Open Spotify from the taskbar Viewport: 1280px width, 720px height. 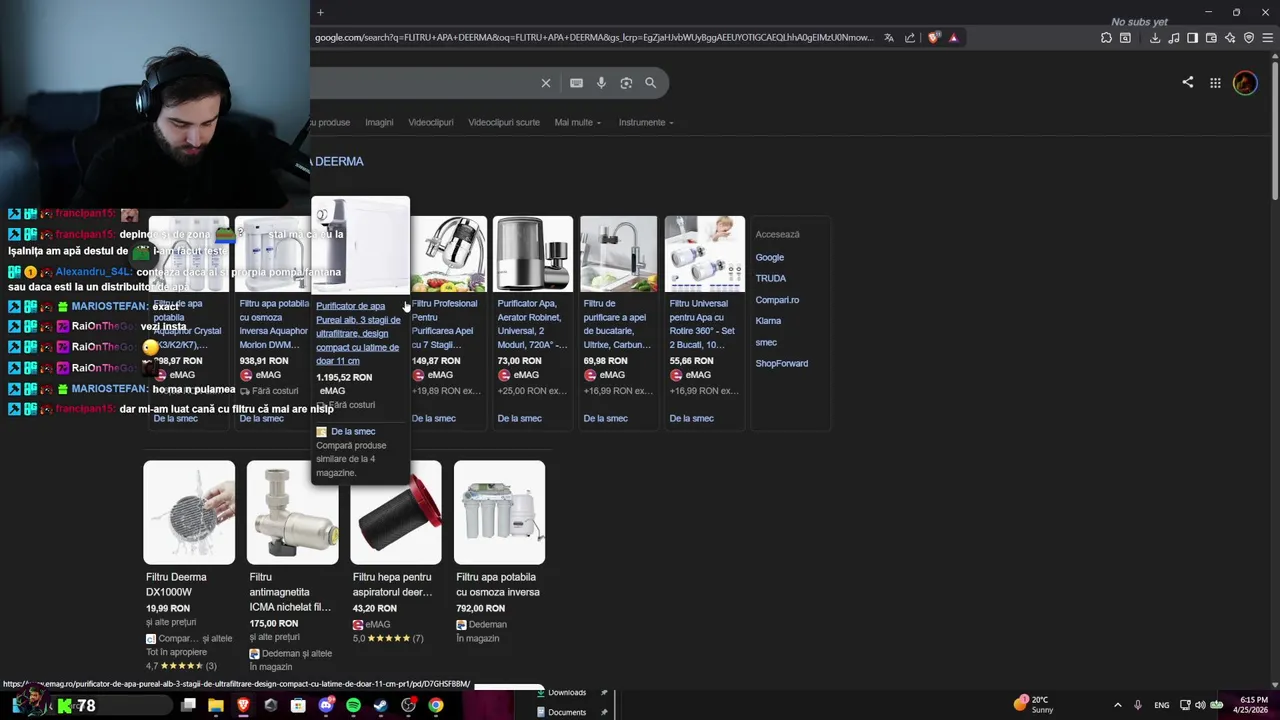tap(353, 705)
